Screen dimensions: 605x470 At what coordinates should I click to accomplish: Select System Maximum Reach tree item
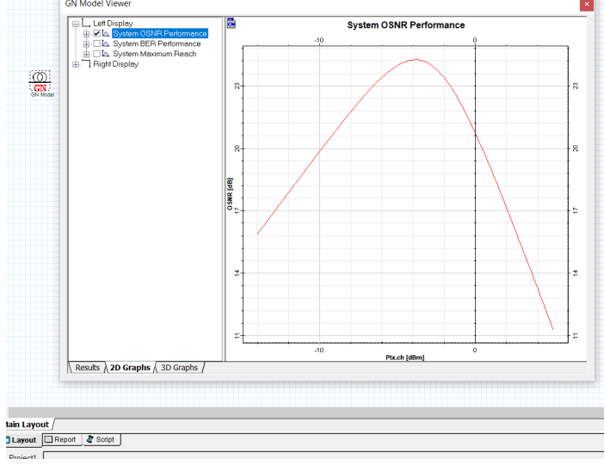pyautogui.click(x=154, y=54)
